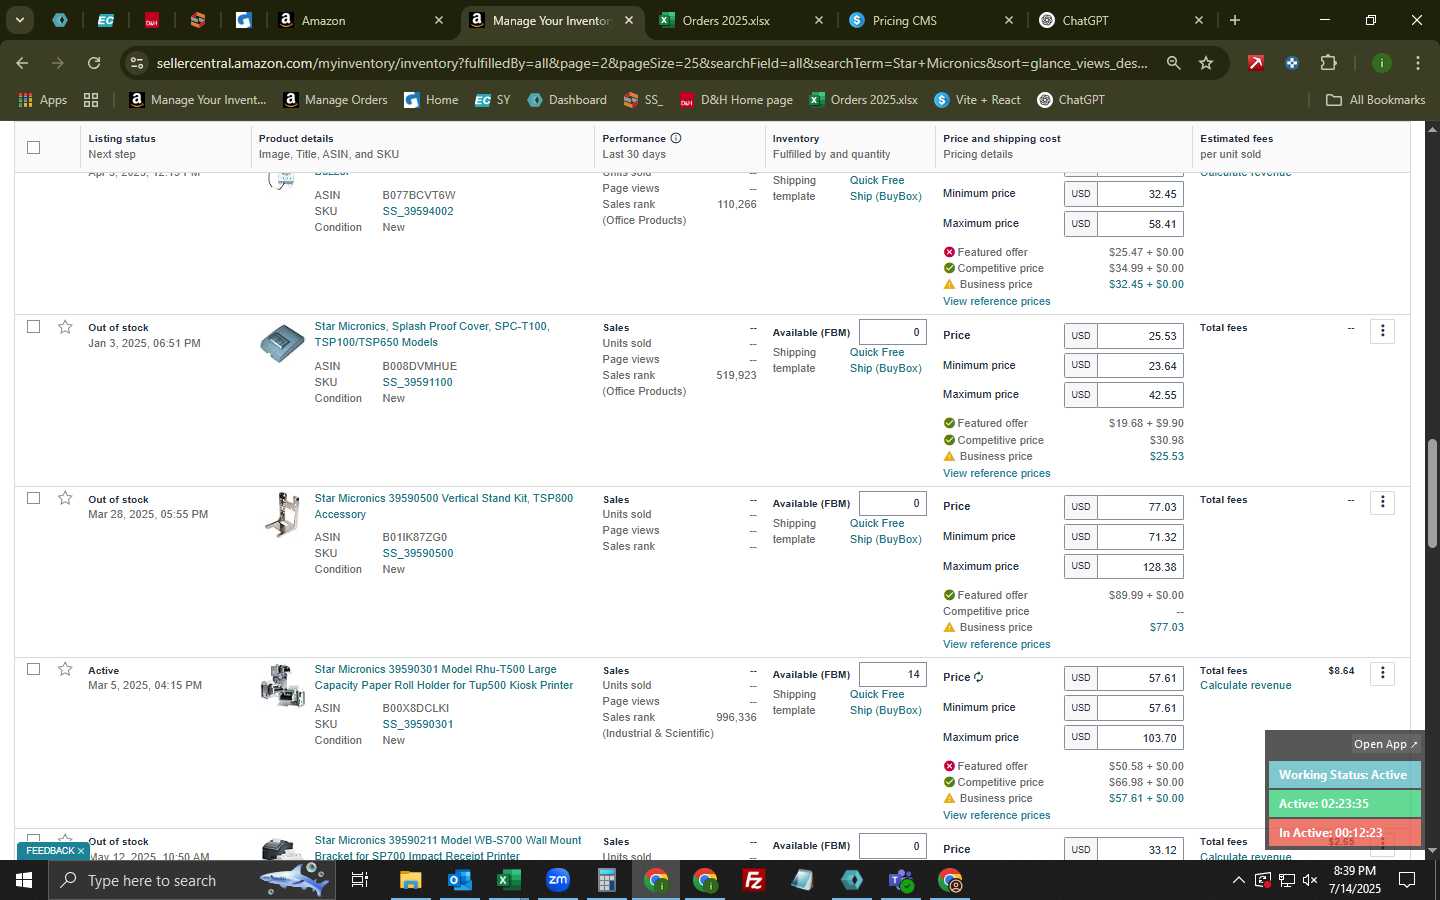This screenshot has width=1440, height=900.
Task: Open Calculator from the taskbar
Action: click(606, 880)
